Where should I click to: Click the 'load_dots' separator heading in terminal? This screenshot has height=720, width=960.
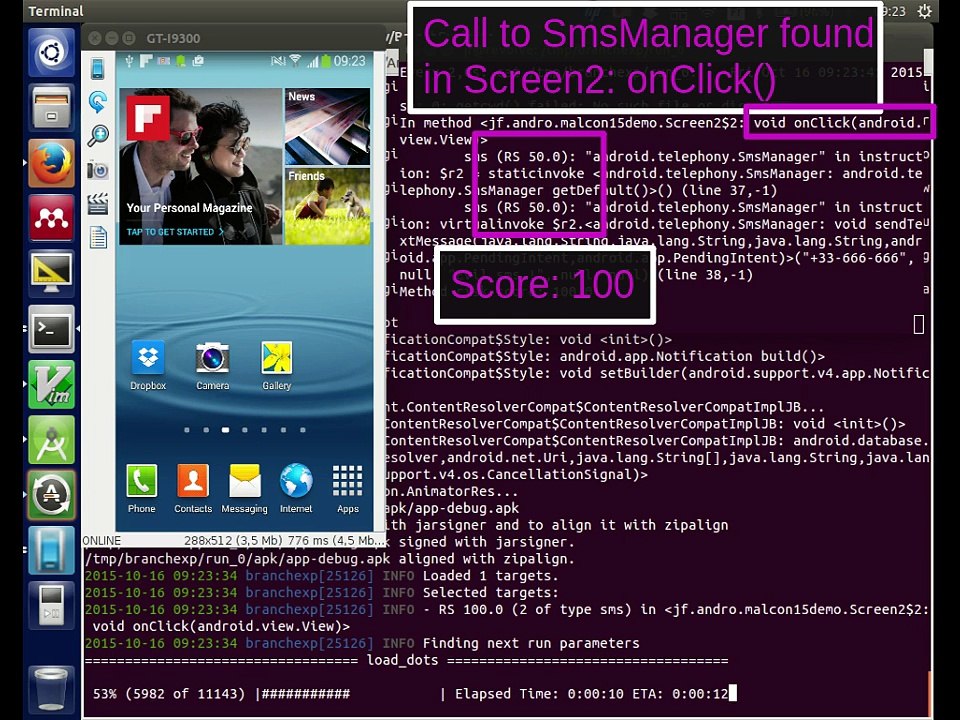point(403,660)
